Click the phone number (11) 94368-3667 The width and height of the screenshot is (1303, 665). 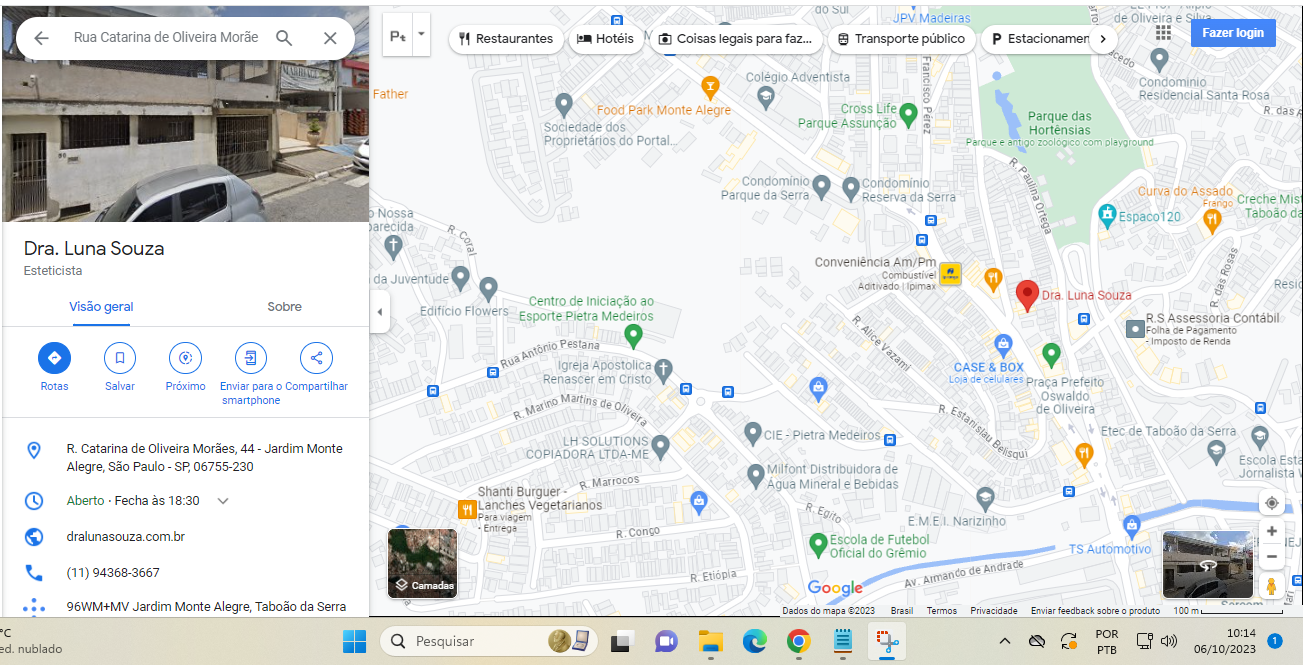coord(113,573)
